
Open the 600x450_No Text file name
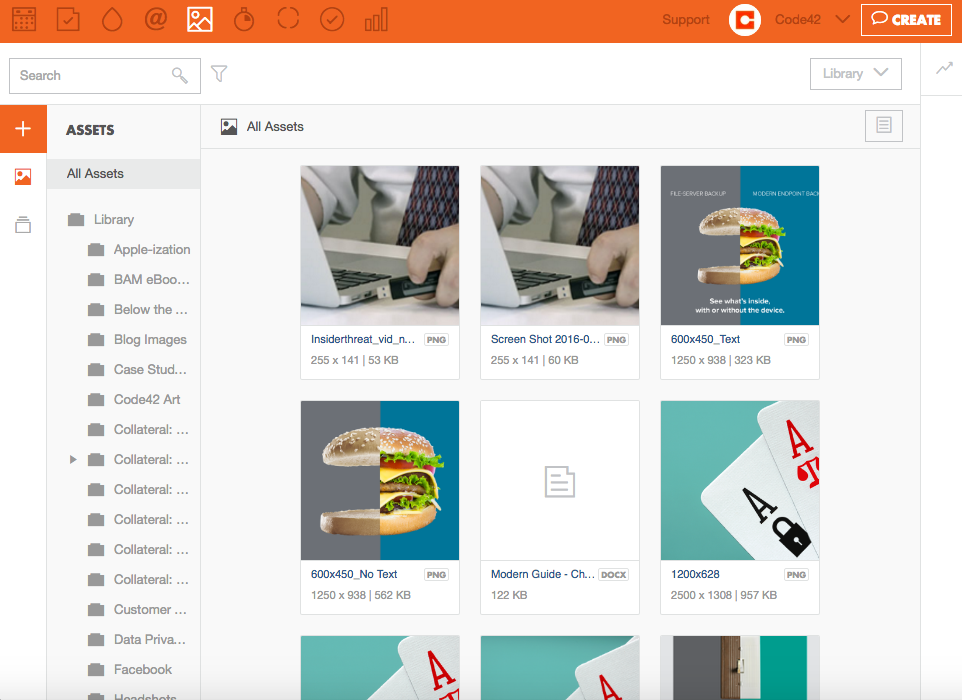tap(353, 574)
